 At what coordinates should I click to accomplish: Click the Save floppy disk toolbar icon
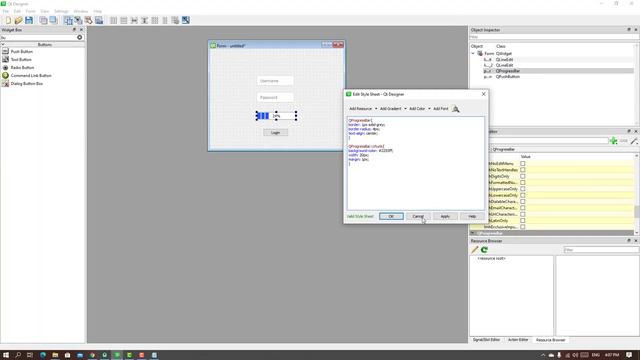coord(29,20)
